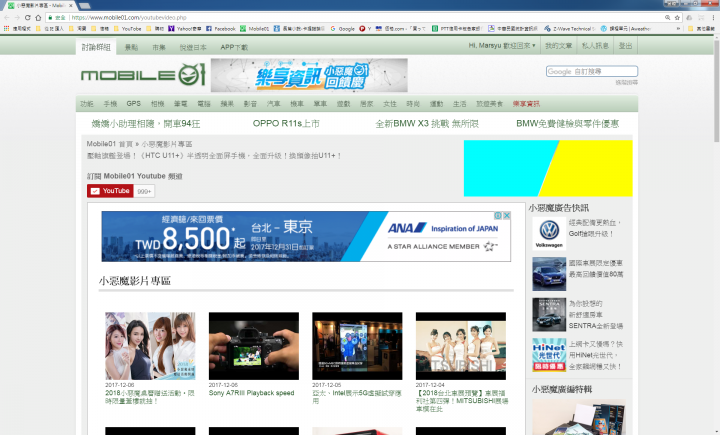Click the cyan and yellow ad block

(548, 168)
